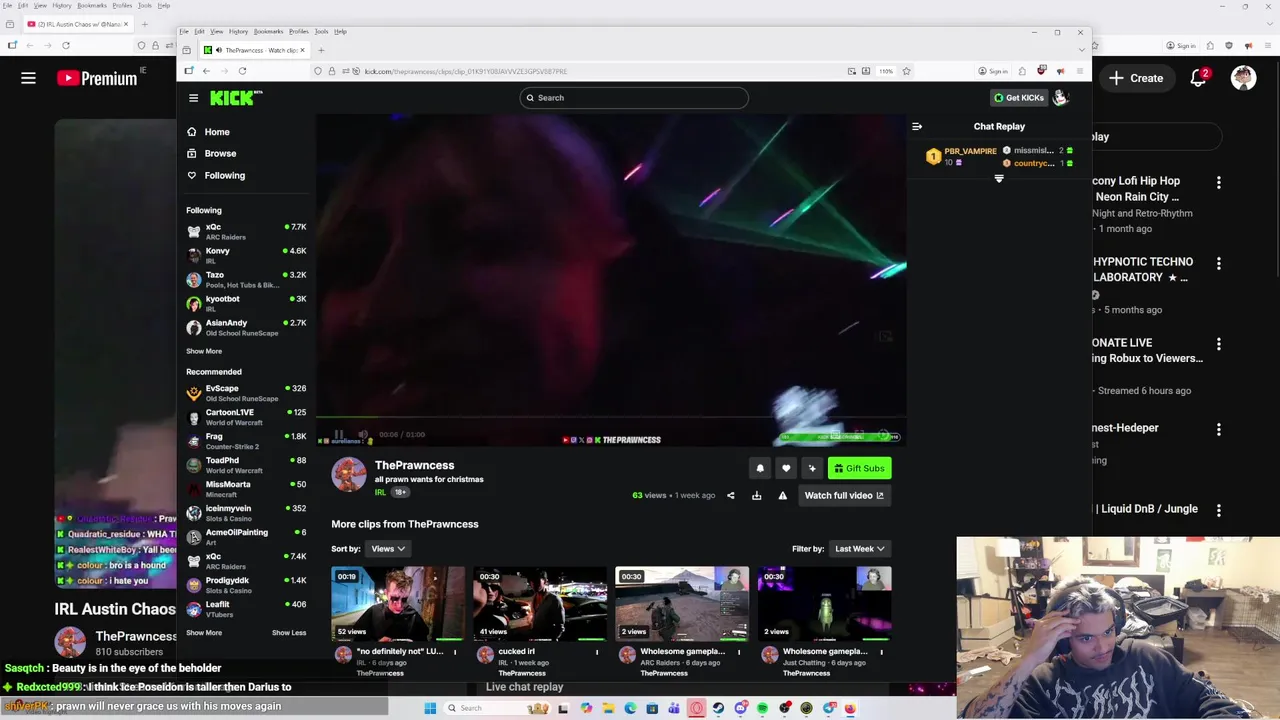Open options for 'no definitely not' clip

click(455, 652)
